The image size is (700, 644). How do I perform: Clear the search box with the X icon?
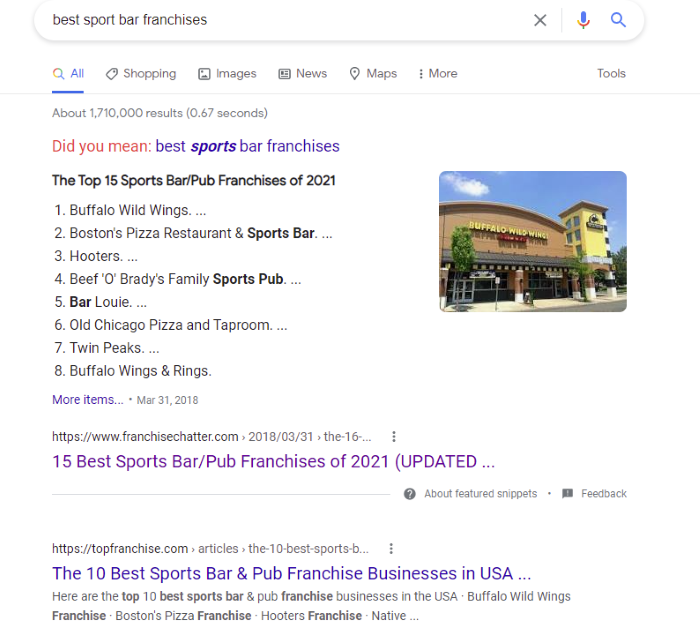540,20
